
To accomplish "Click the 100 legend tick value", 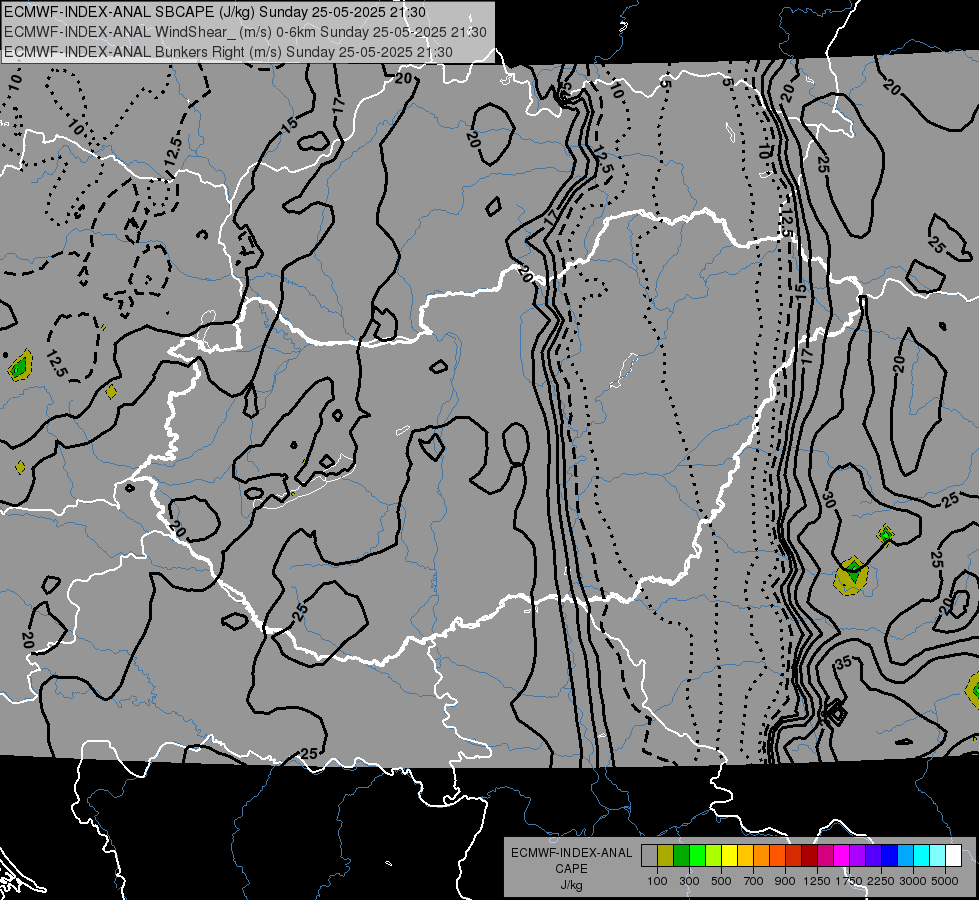I will [657, 881].
